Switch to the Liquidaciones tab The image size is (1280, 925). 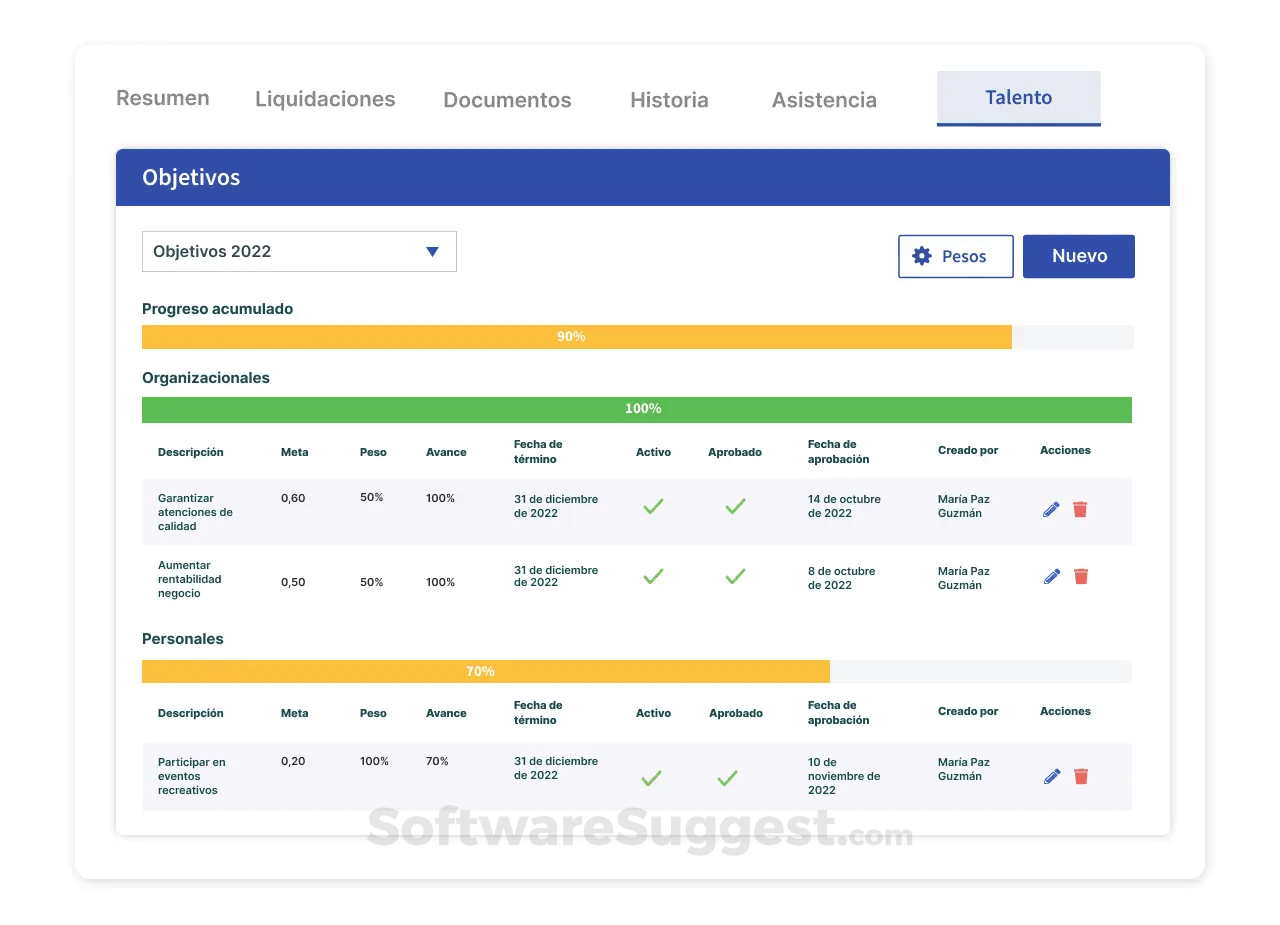pos(325,99)
